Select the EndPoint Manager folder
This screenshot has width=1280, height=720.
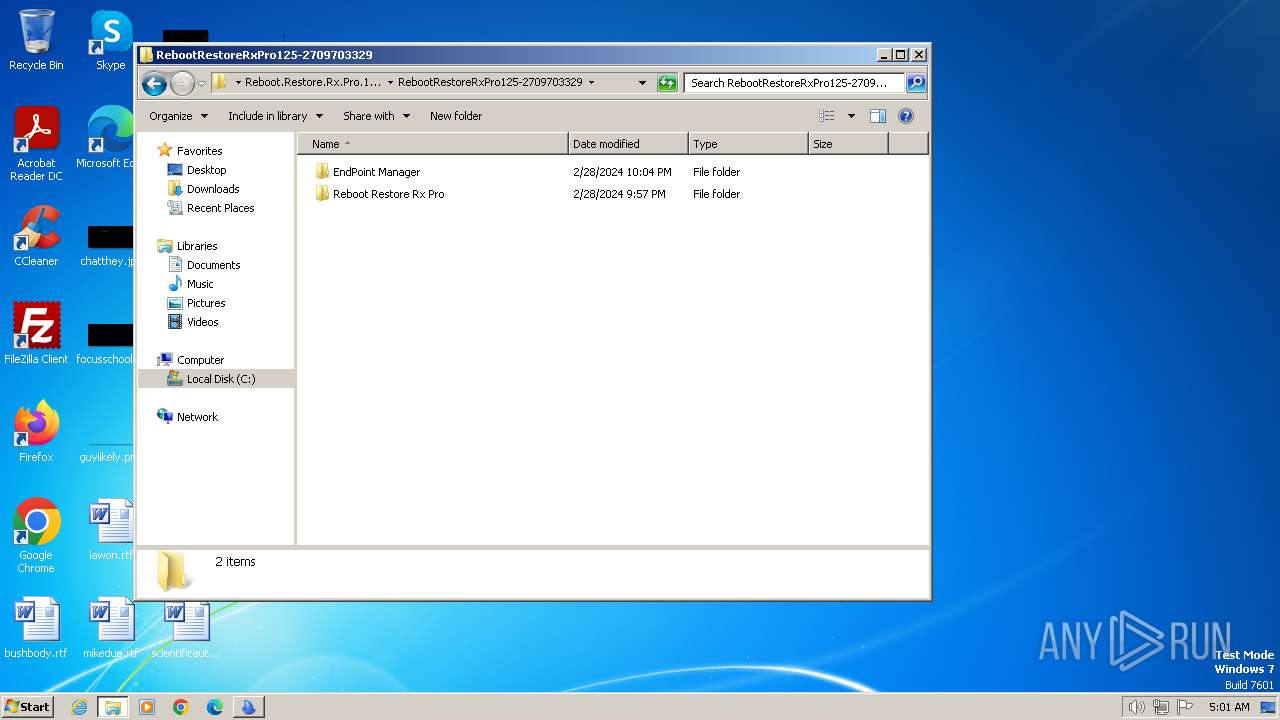(x=376, y=172)
